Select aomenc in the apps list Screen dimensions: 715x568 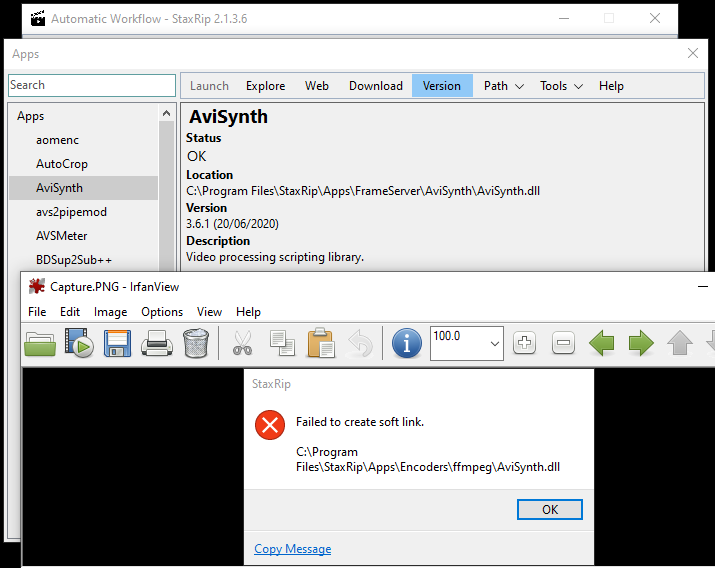coord(57,140)
